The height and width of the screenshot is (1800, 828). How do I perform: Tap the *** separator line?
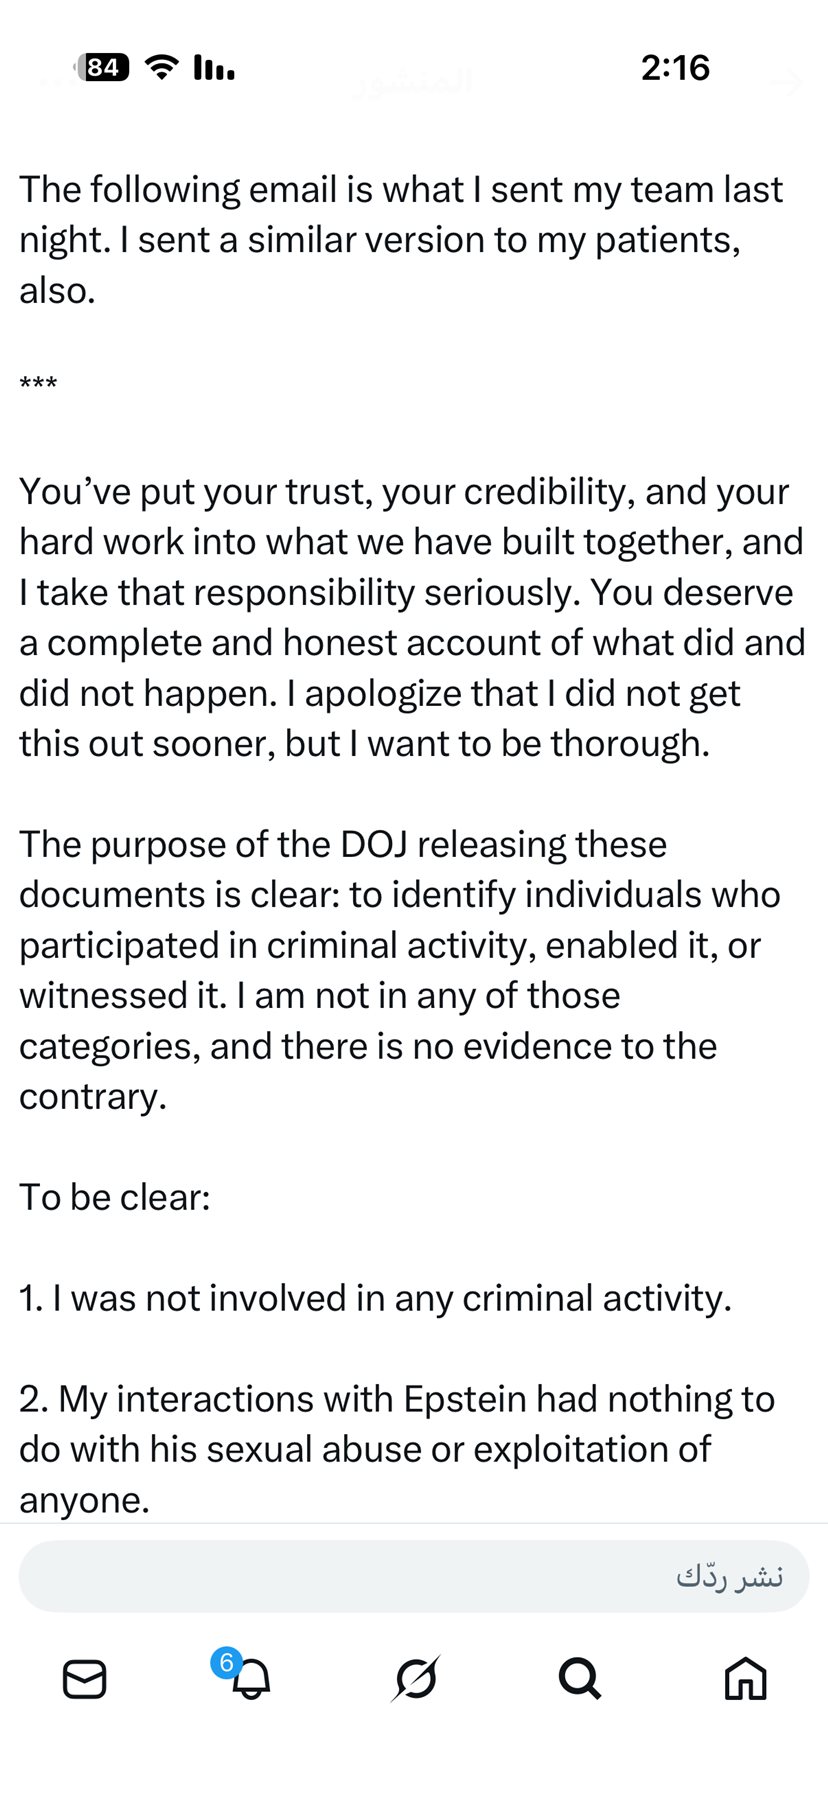pos(39,385)
